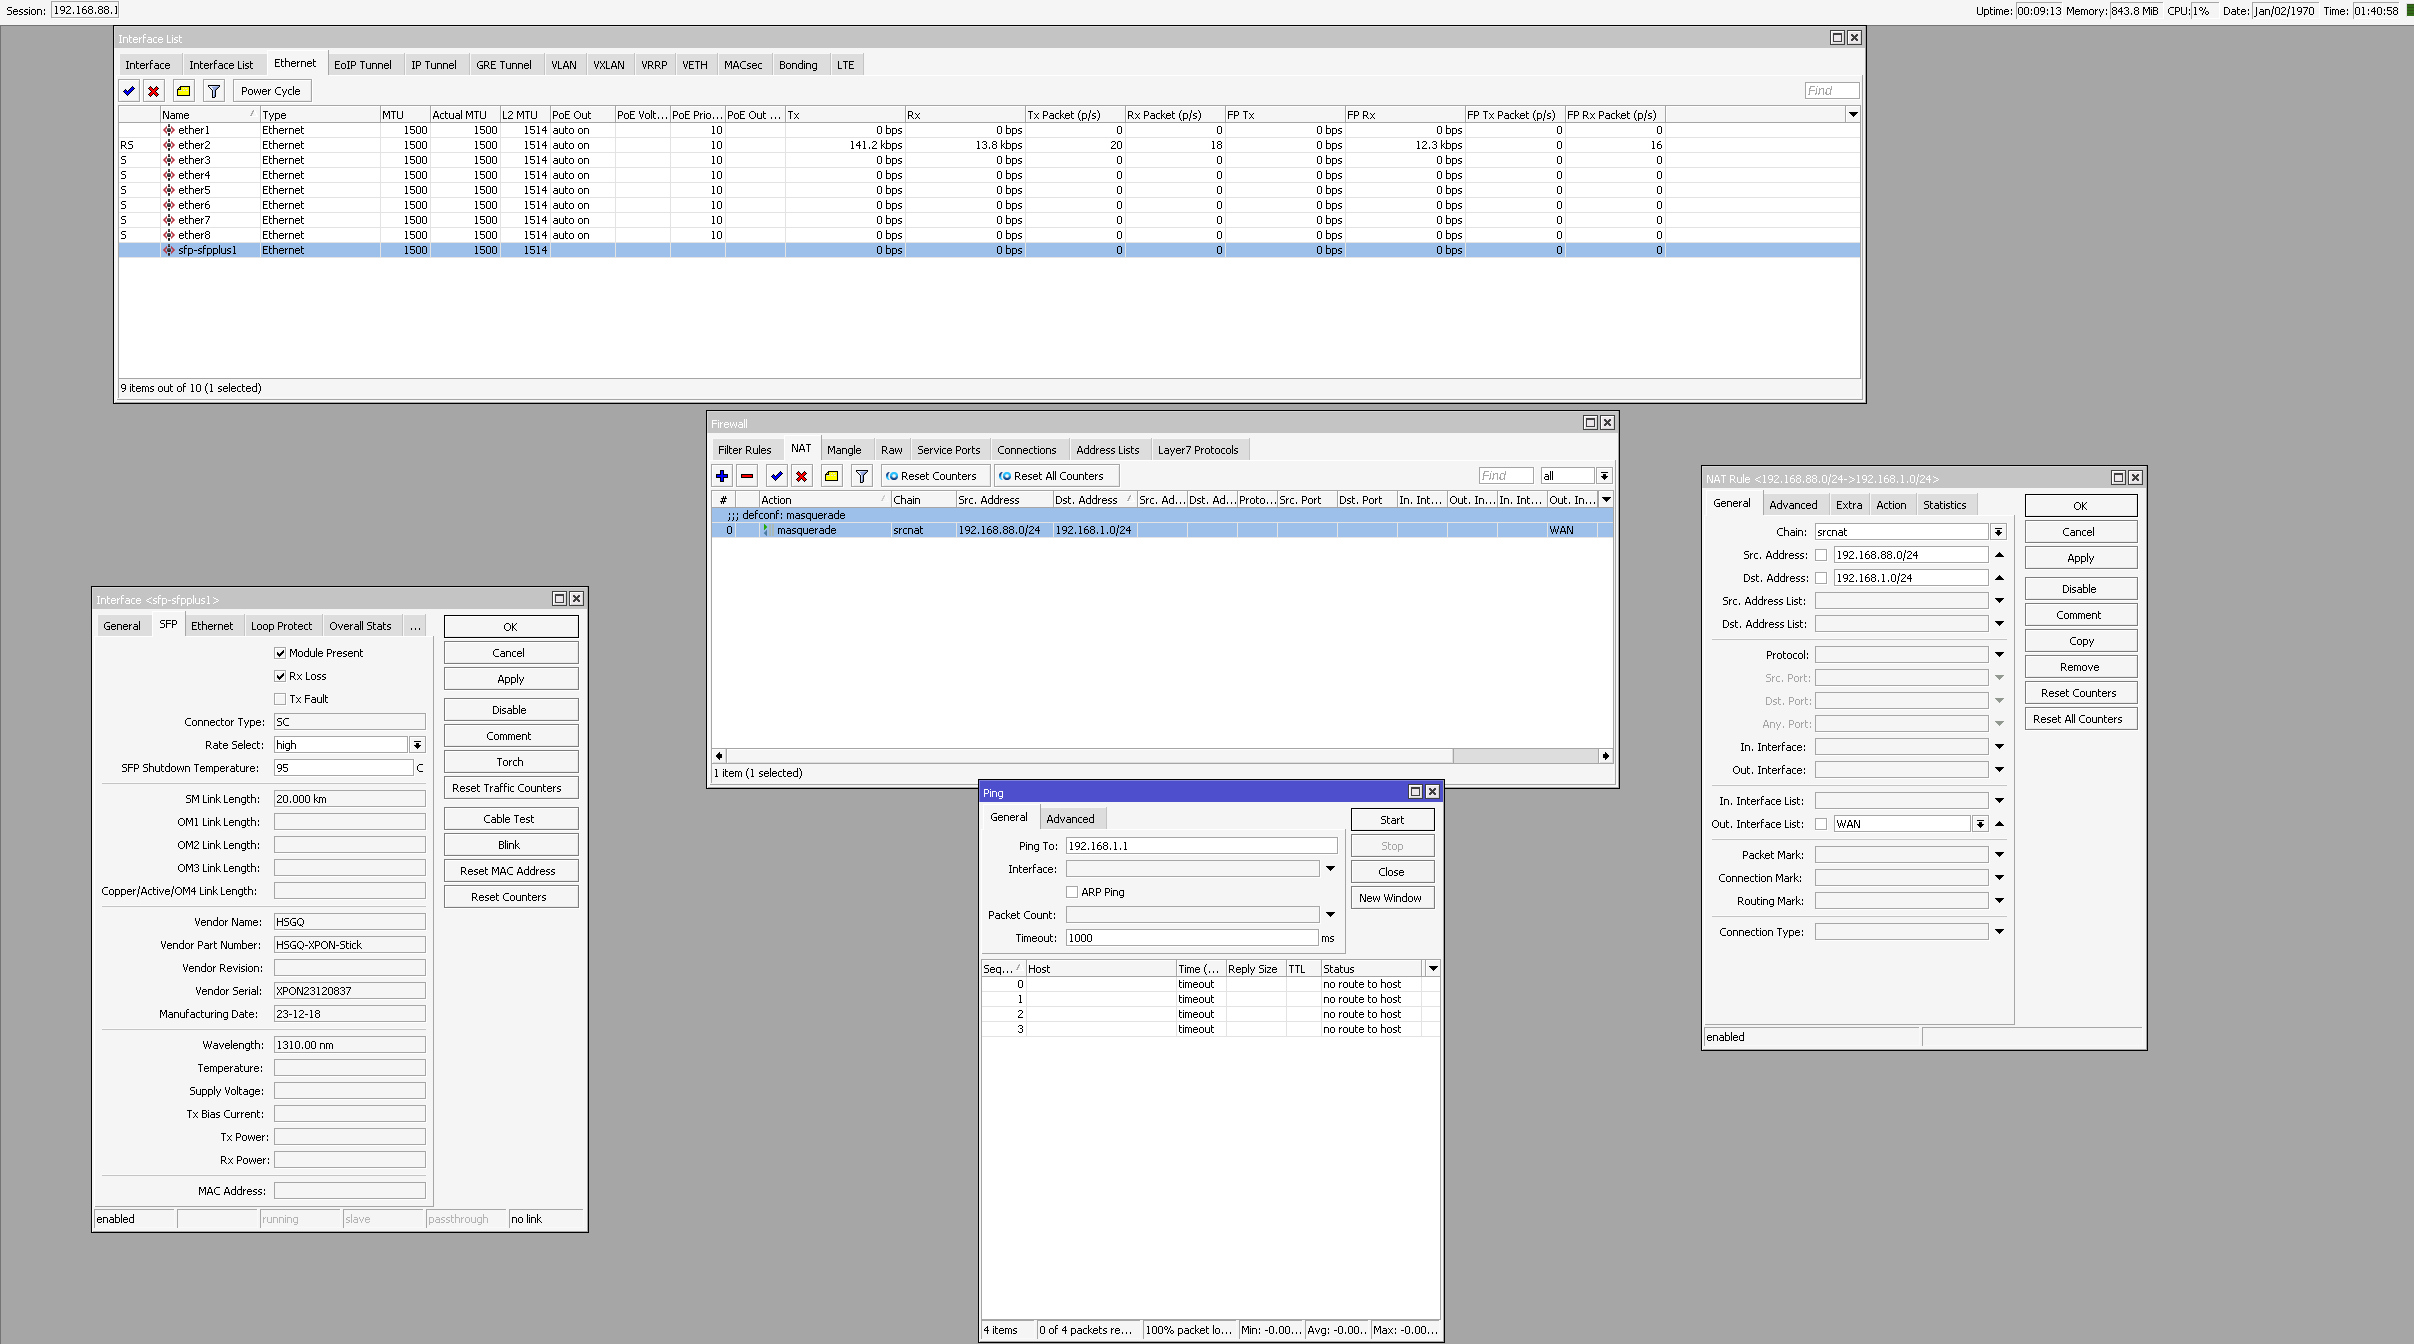Click the Ping To address field

(1200, 846)
